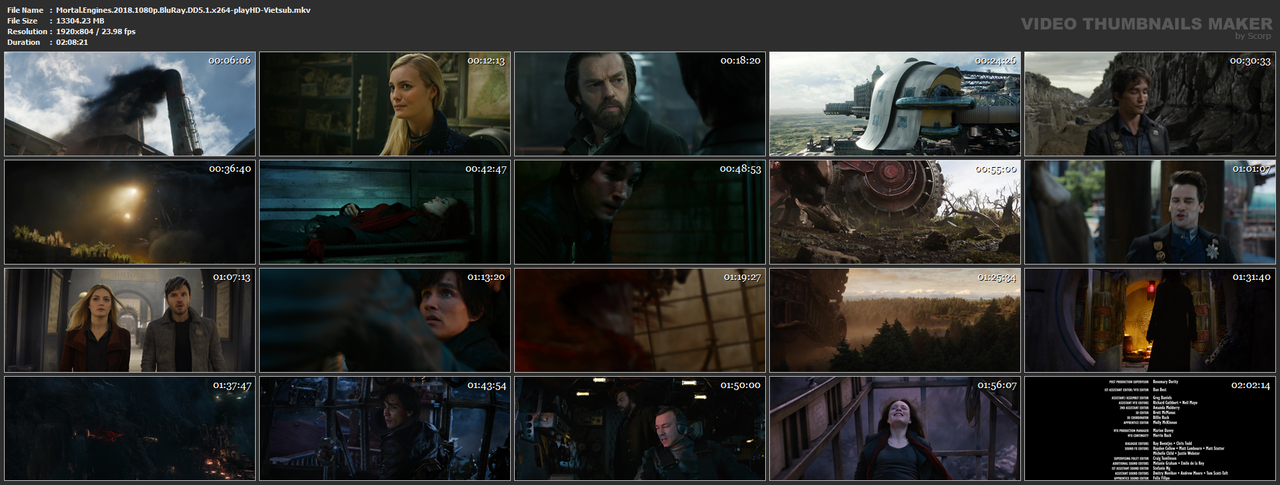
Task: Click the "Resolution" label
Action: coord(25,31)
